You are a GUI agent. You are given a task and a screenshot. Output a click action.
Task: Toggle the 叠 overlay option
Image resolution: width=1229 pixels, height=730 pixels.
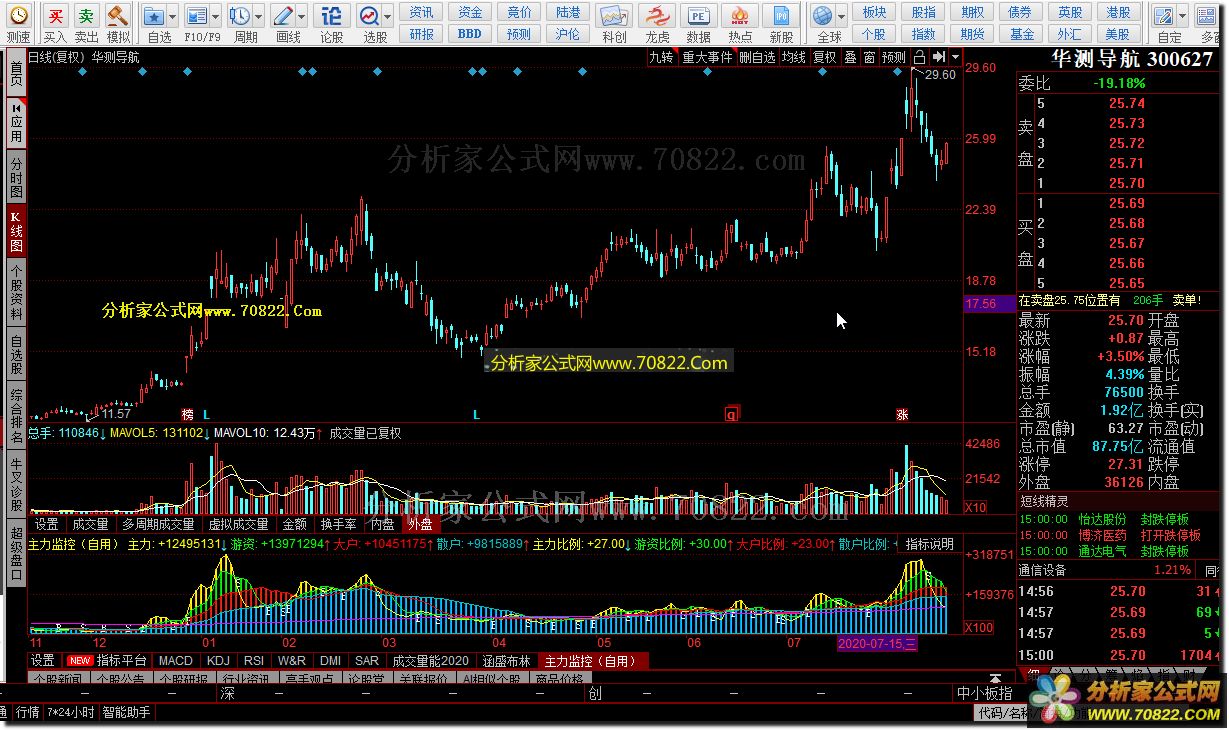tap(850, 57)
